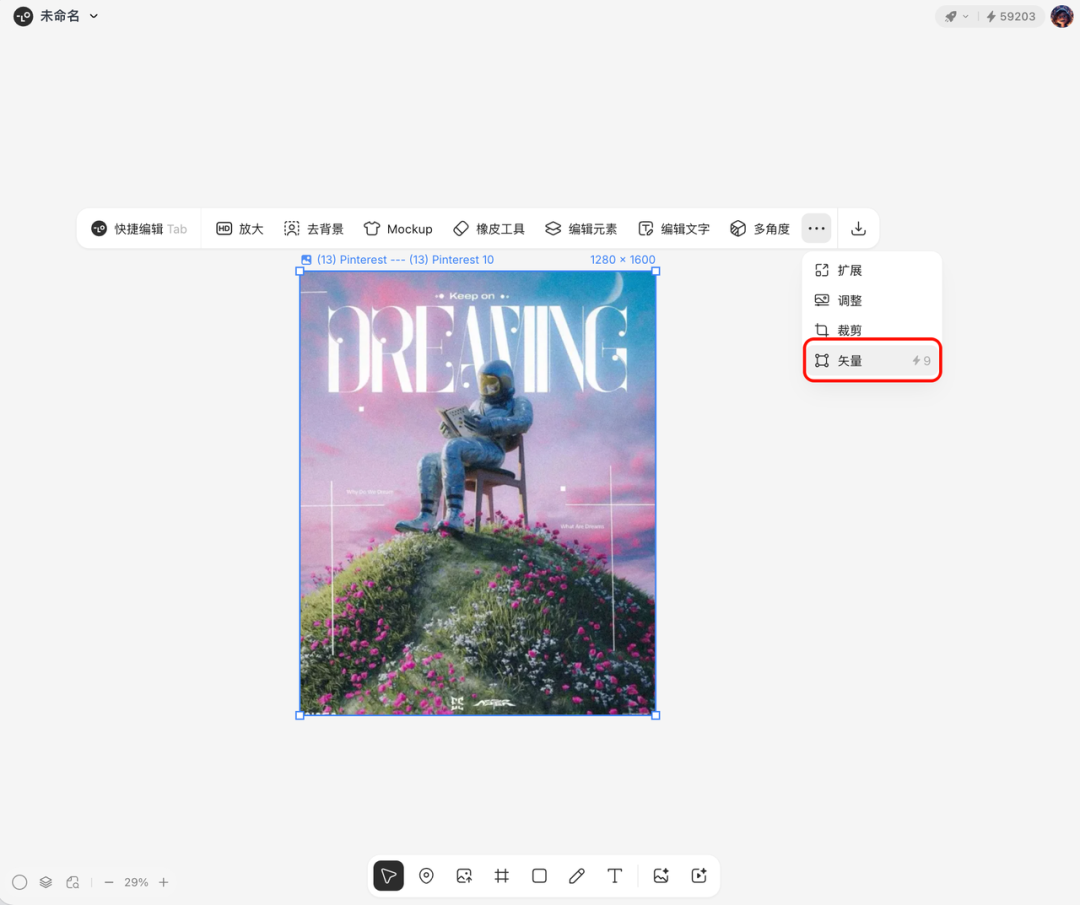Collapse the three-dot more options menu

tap(816, 229)
